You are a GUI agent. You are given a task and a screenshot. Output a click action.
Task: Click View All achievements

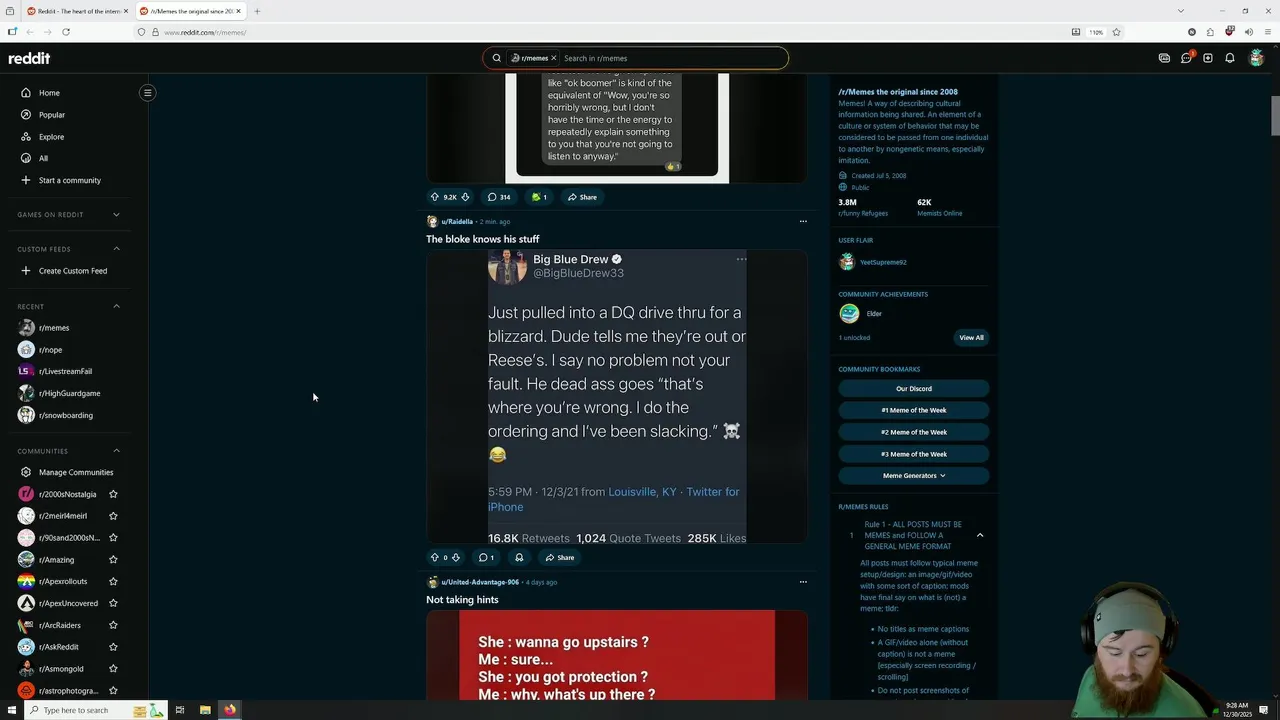[971, 338]
